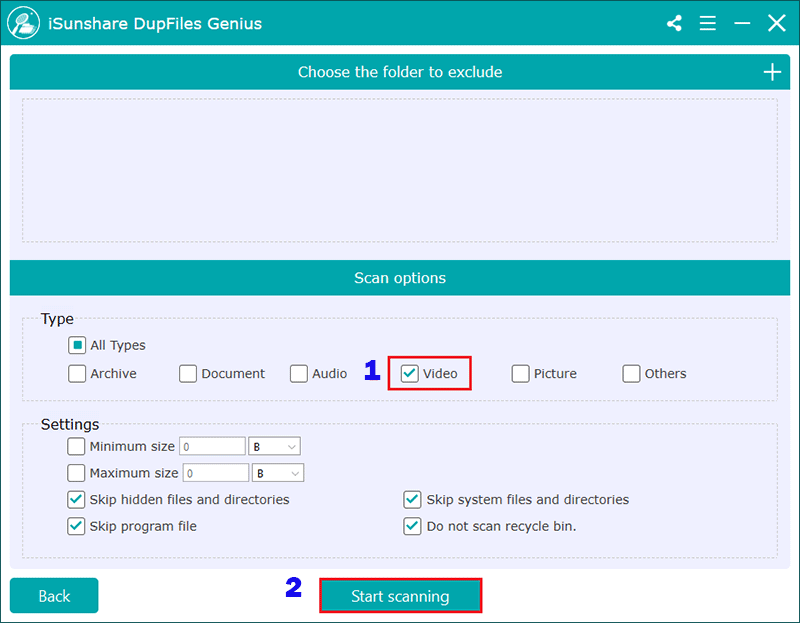Uncheck the Video file type
Screen dimensions: 800x623
pos(407,373)
